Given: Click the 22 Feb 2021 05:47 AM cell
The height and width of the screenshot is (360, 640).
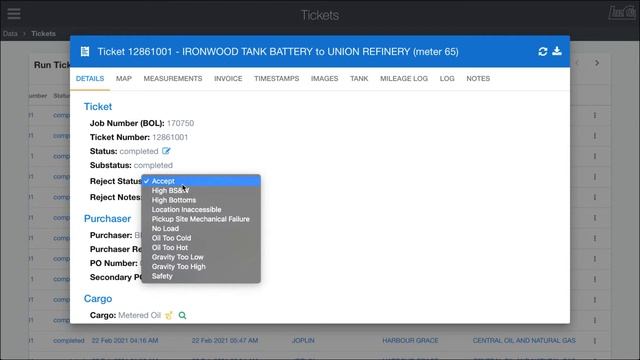Looking at the screenshot, I should (225, 340).
